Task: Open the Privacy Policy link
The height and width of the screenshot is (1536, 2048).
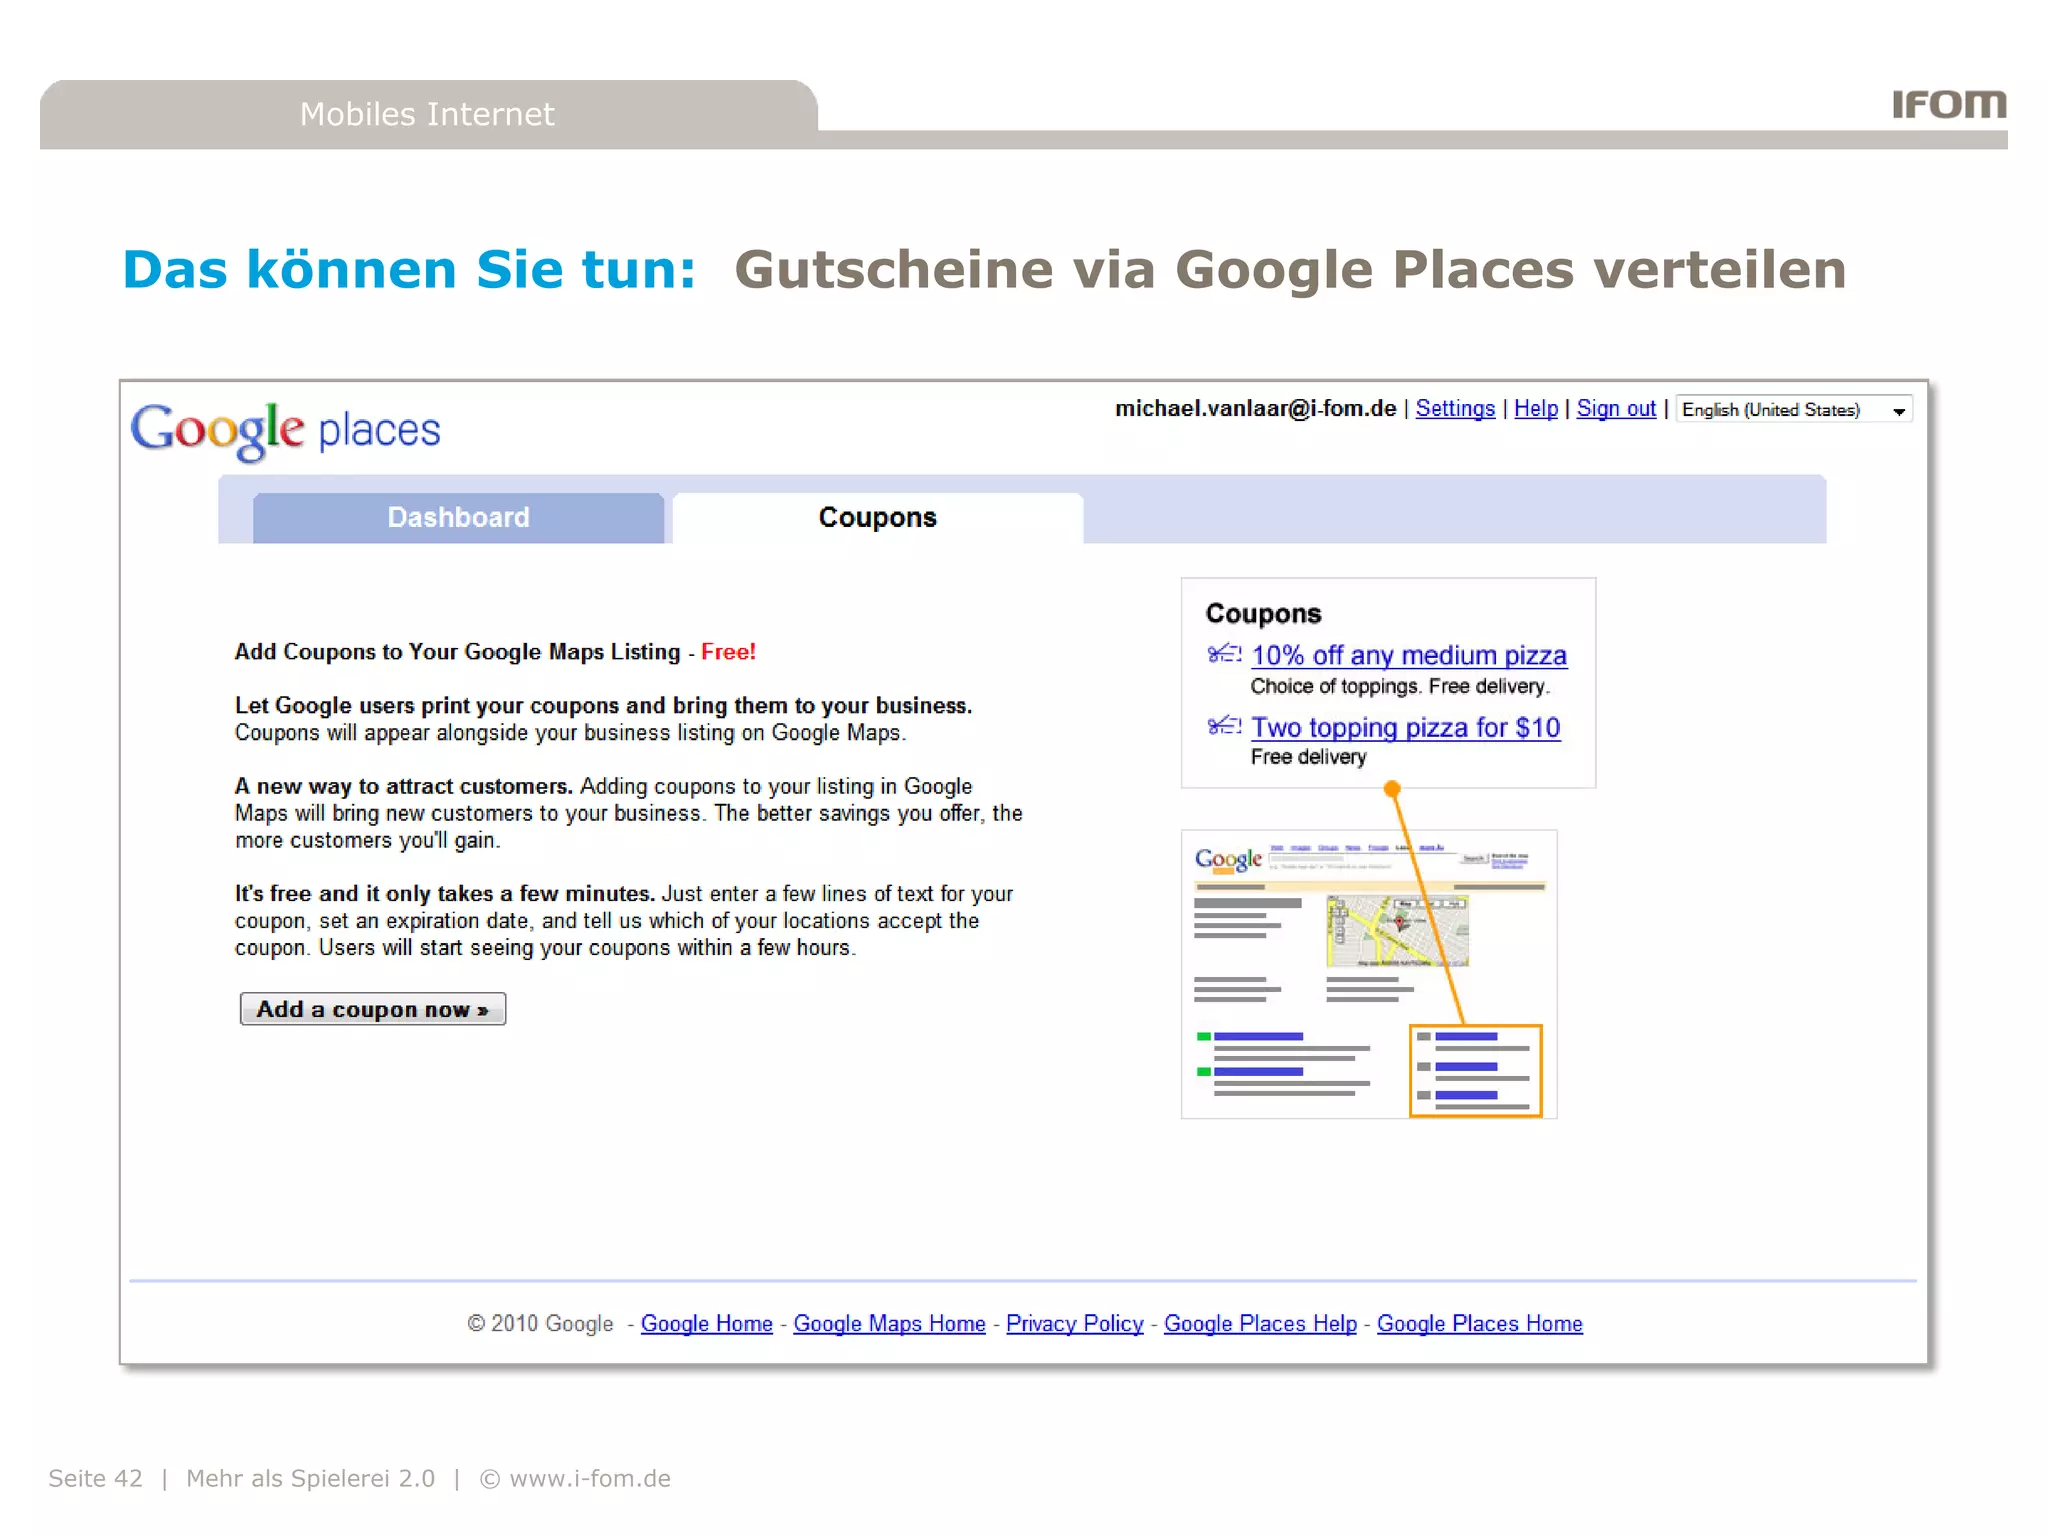Action: click(x=1075, y=1324)
